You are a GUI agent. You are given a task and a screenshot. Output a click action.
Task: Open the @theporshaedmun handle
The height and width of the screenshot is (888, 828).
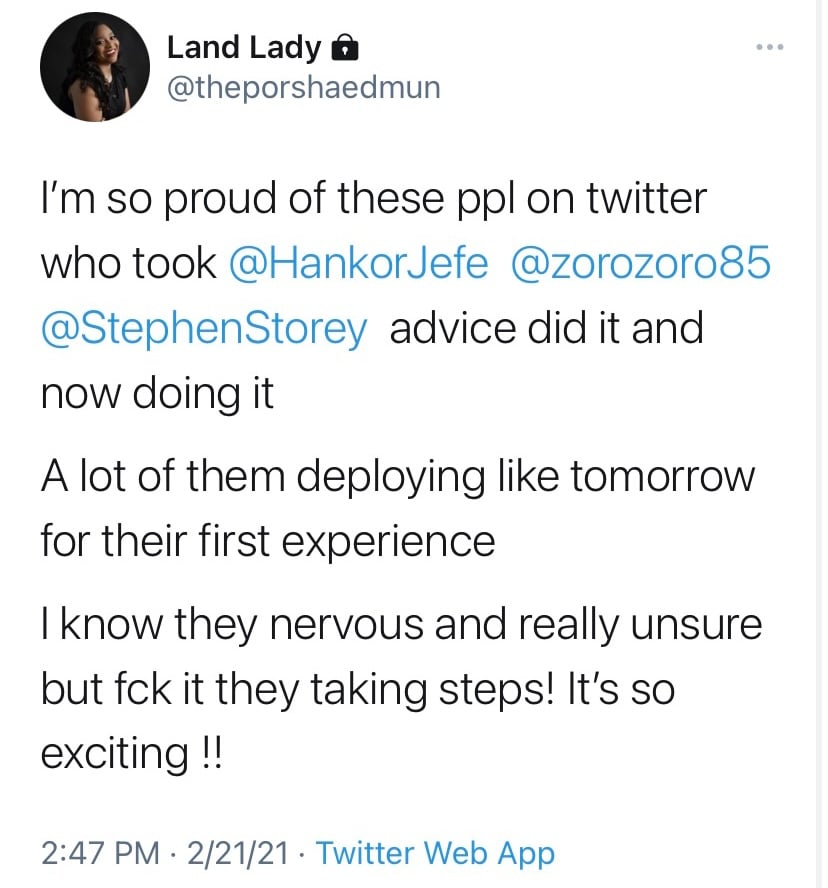pos(303,88)
